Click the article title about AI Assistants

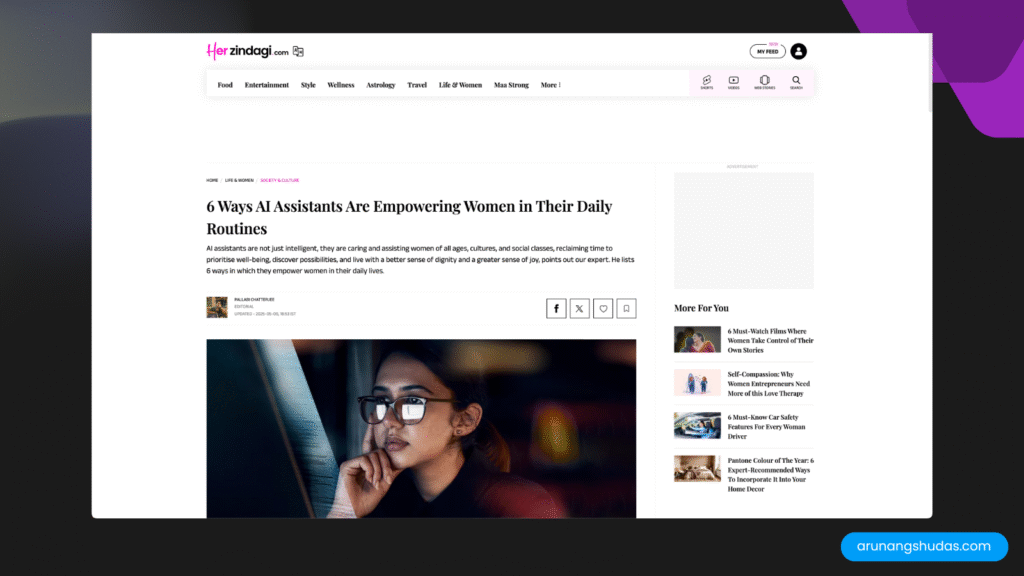409,217
